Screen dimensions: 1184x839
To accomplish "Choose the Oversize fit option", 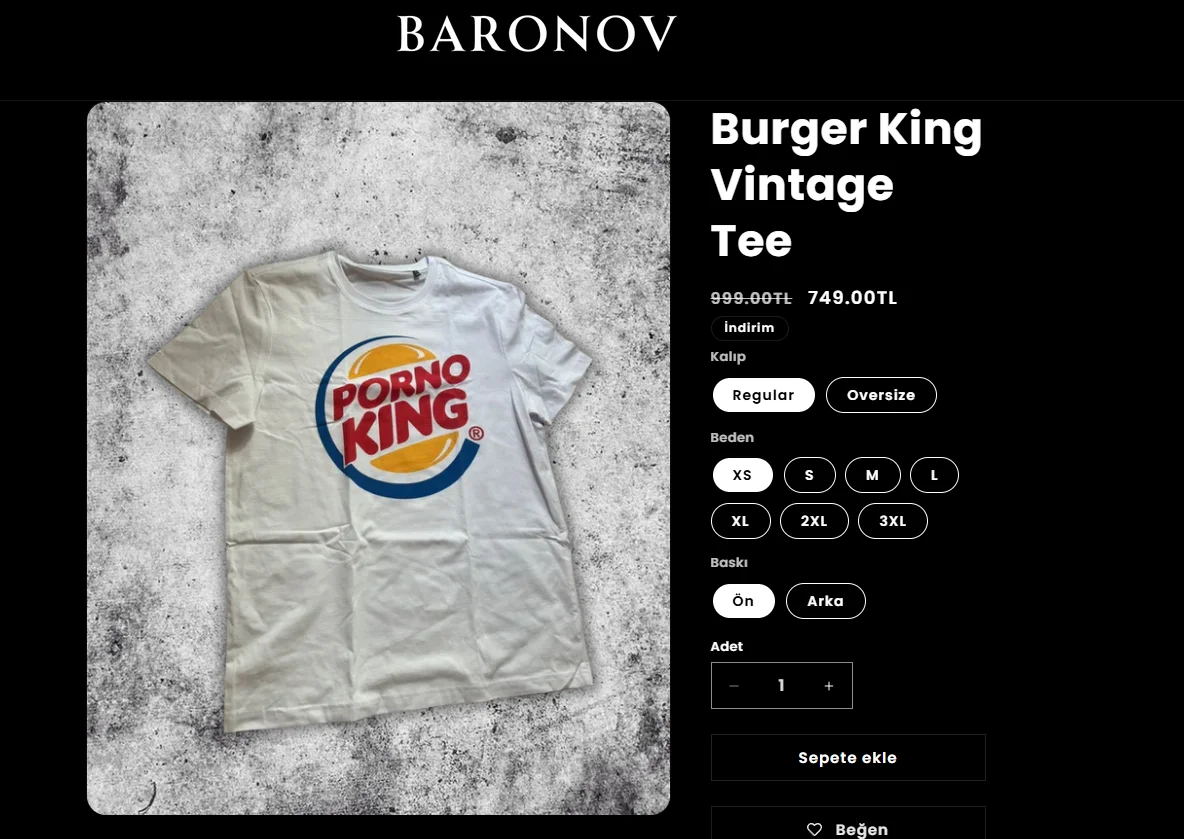I will tap(881, 395).
